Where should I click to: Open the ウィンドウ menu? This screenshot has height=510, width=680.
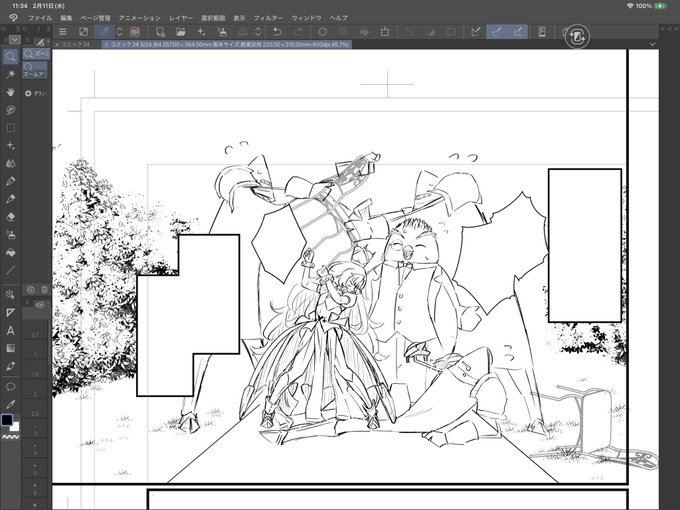306,18
